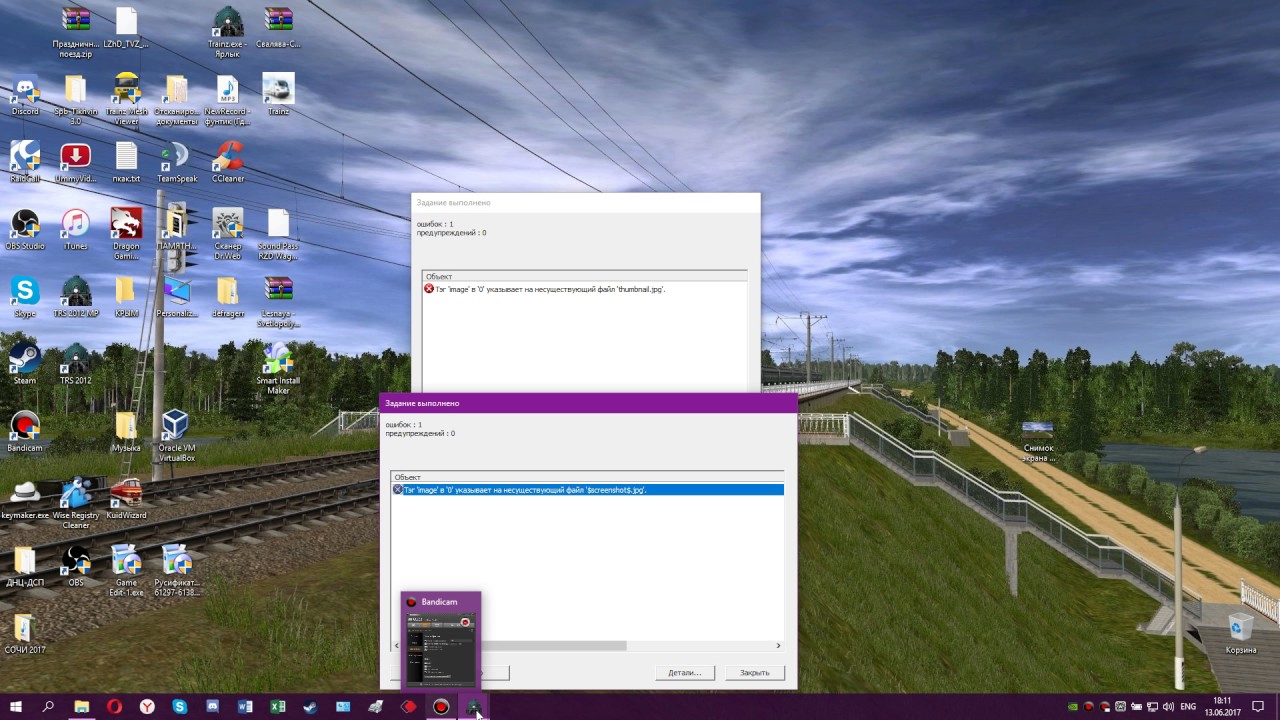Launch Opera from the taskbar
This screenshot has height=720, width=1280.
point(114,707)
